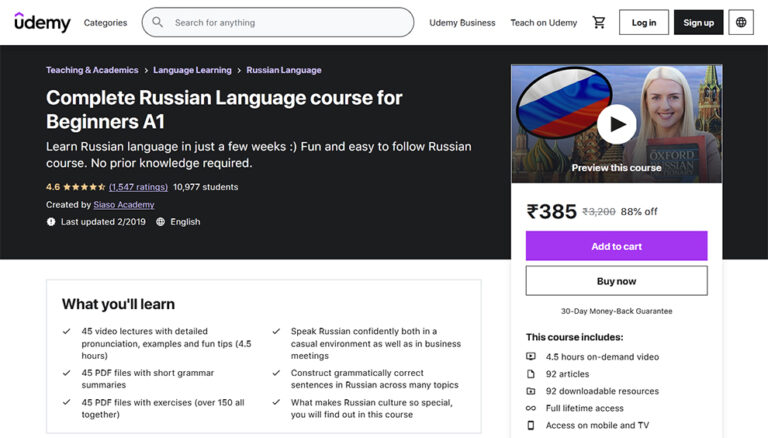The width and height of the screenshot is (768, 438).
Task: Click checkmark beside 45 PDF exercises
Action: (67, 402)
